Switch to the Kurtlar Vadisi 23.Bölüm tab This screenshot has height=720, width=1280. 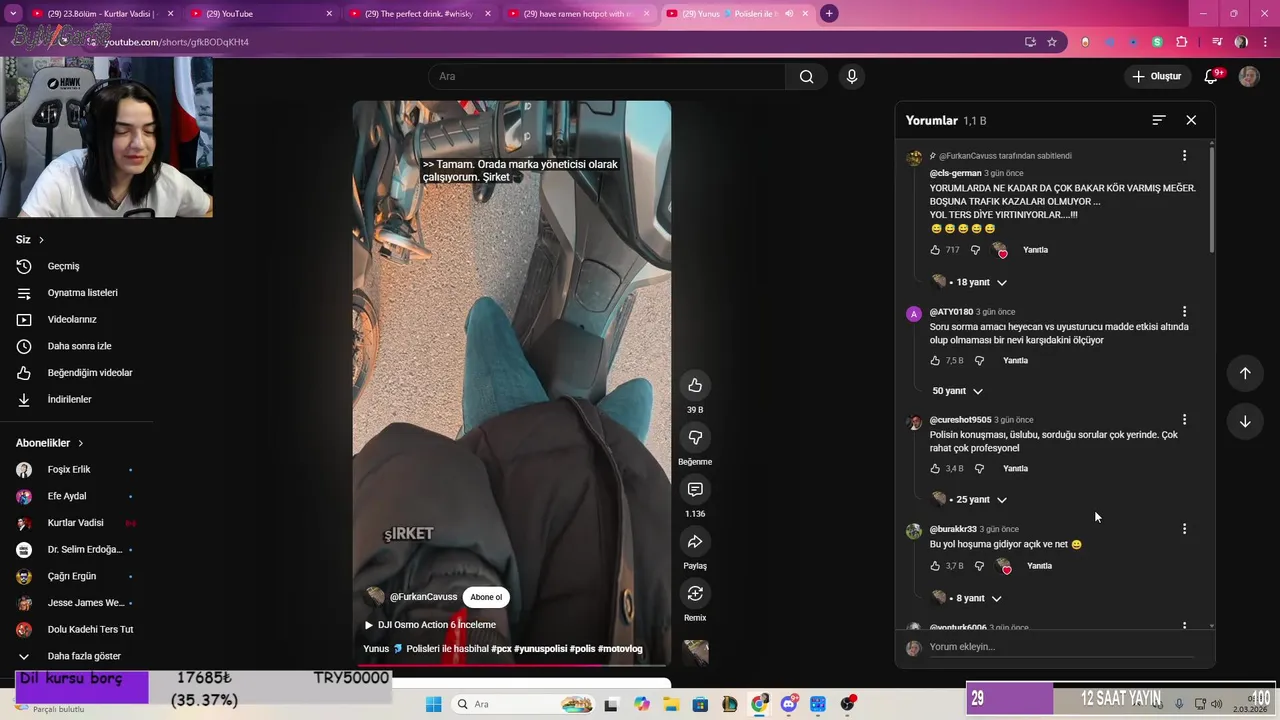pos(101,14)
